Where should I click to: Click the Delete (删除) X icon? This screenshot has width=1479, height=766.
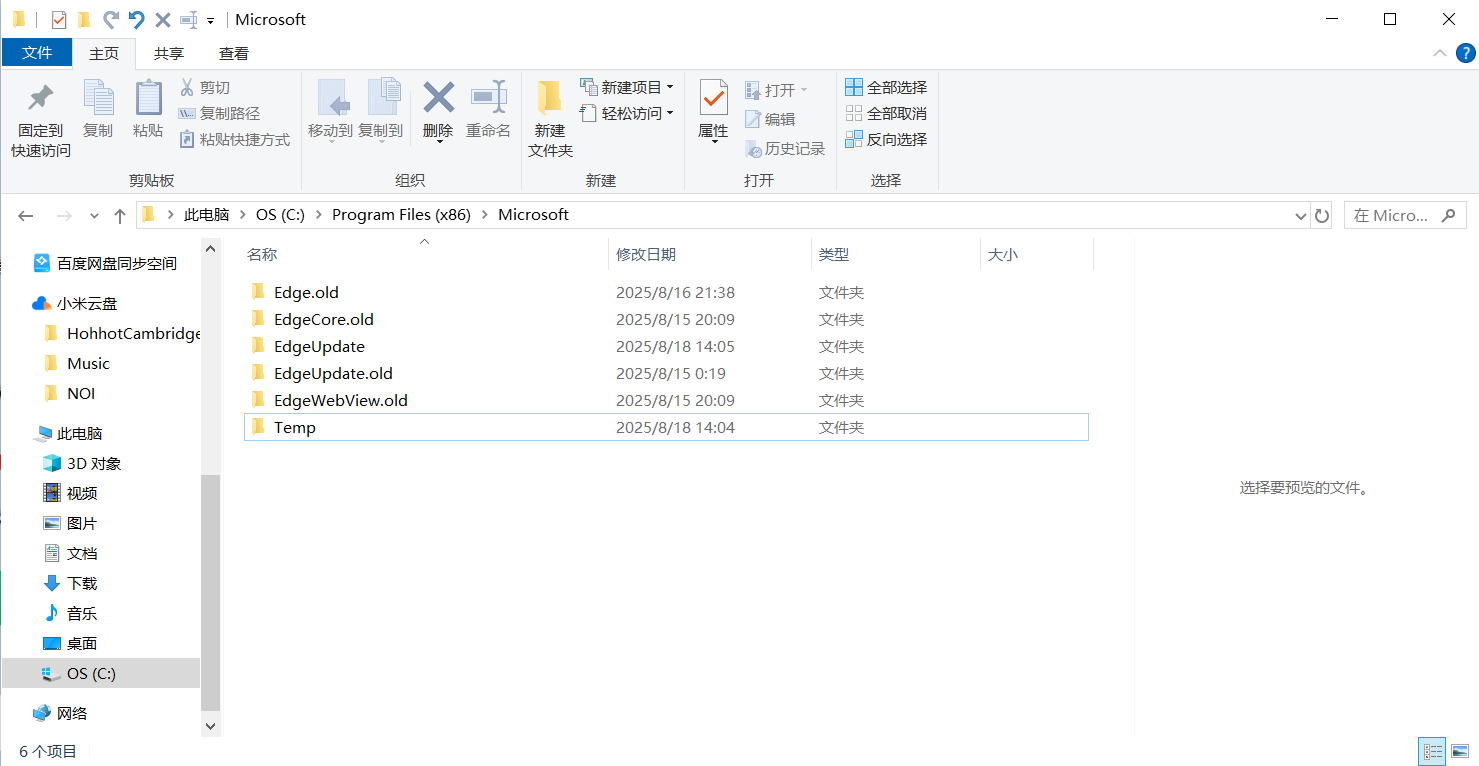pyautogui.click(x=438, y=98)
